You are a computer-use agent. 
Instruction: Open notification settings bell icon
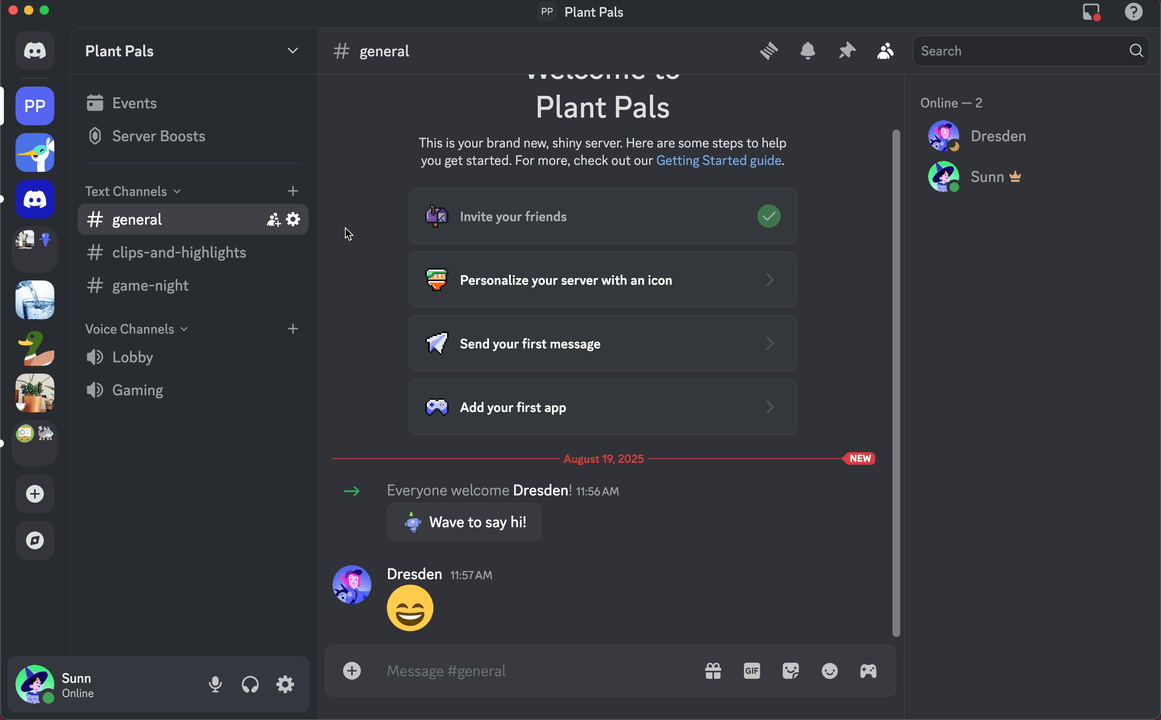pos(808,50)
